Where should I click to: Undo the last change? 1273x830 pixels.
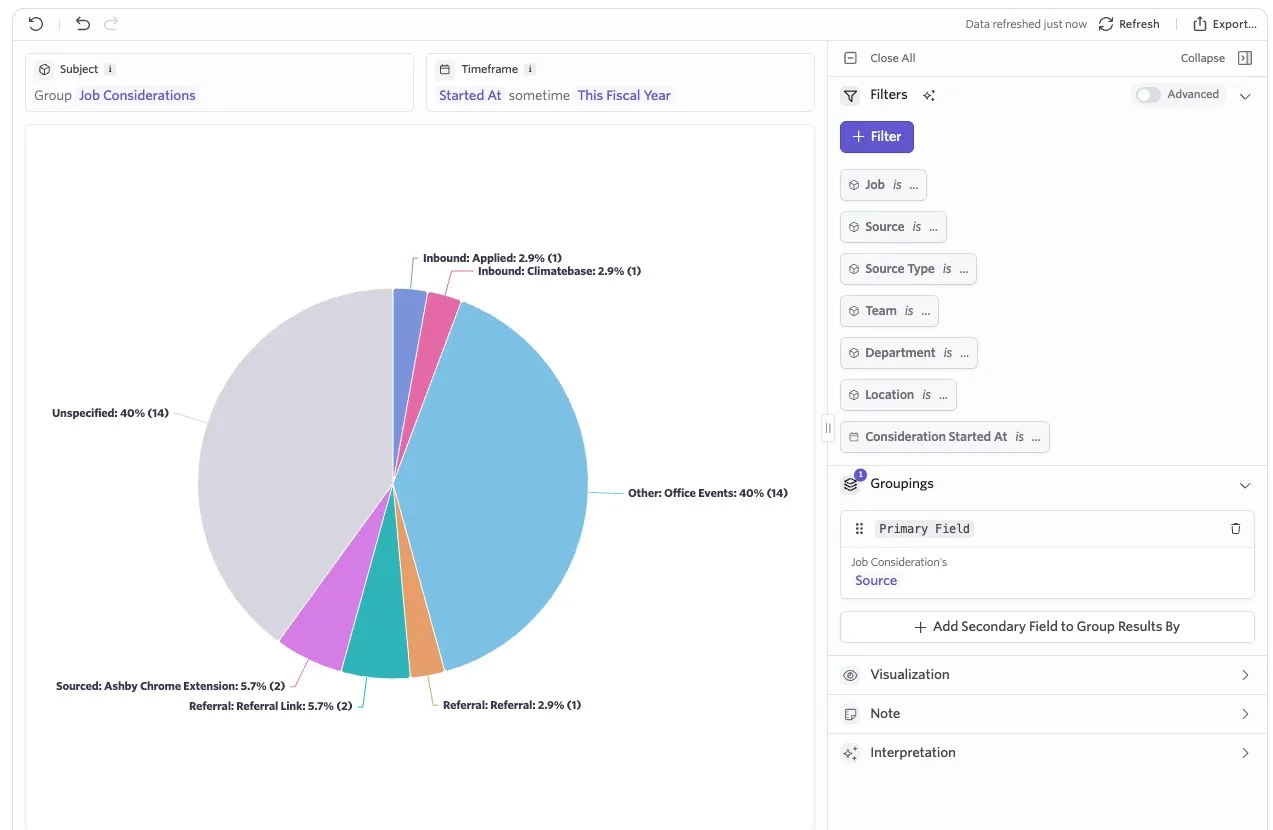point(83,24)
